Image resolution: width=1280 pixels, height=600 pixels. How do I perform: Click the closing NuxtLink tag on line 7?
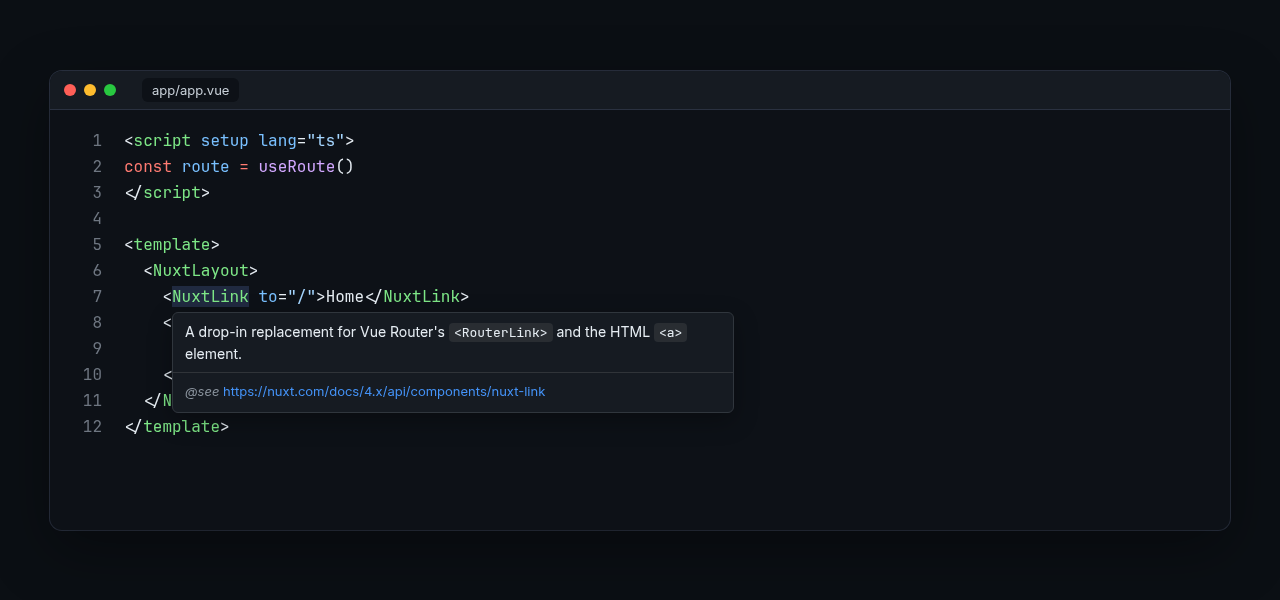[421, 296]
